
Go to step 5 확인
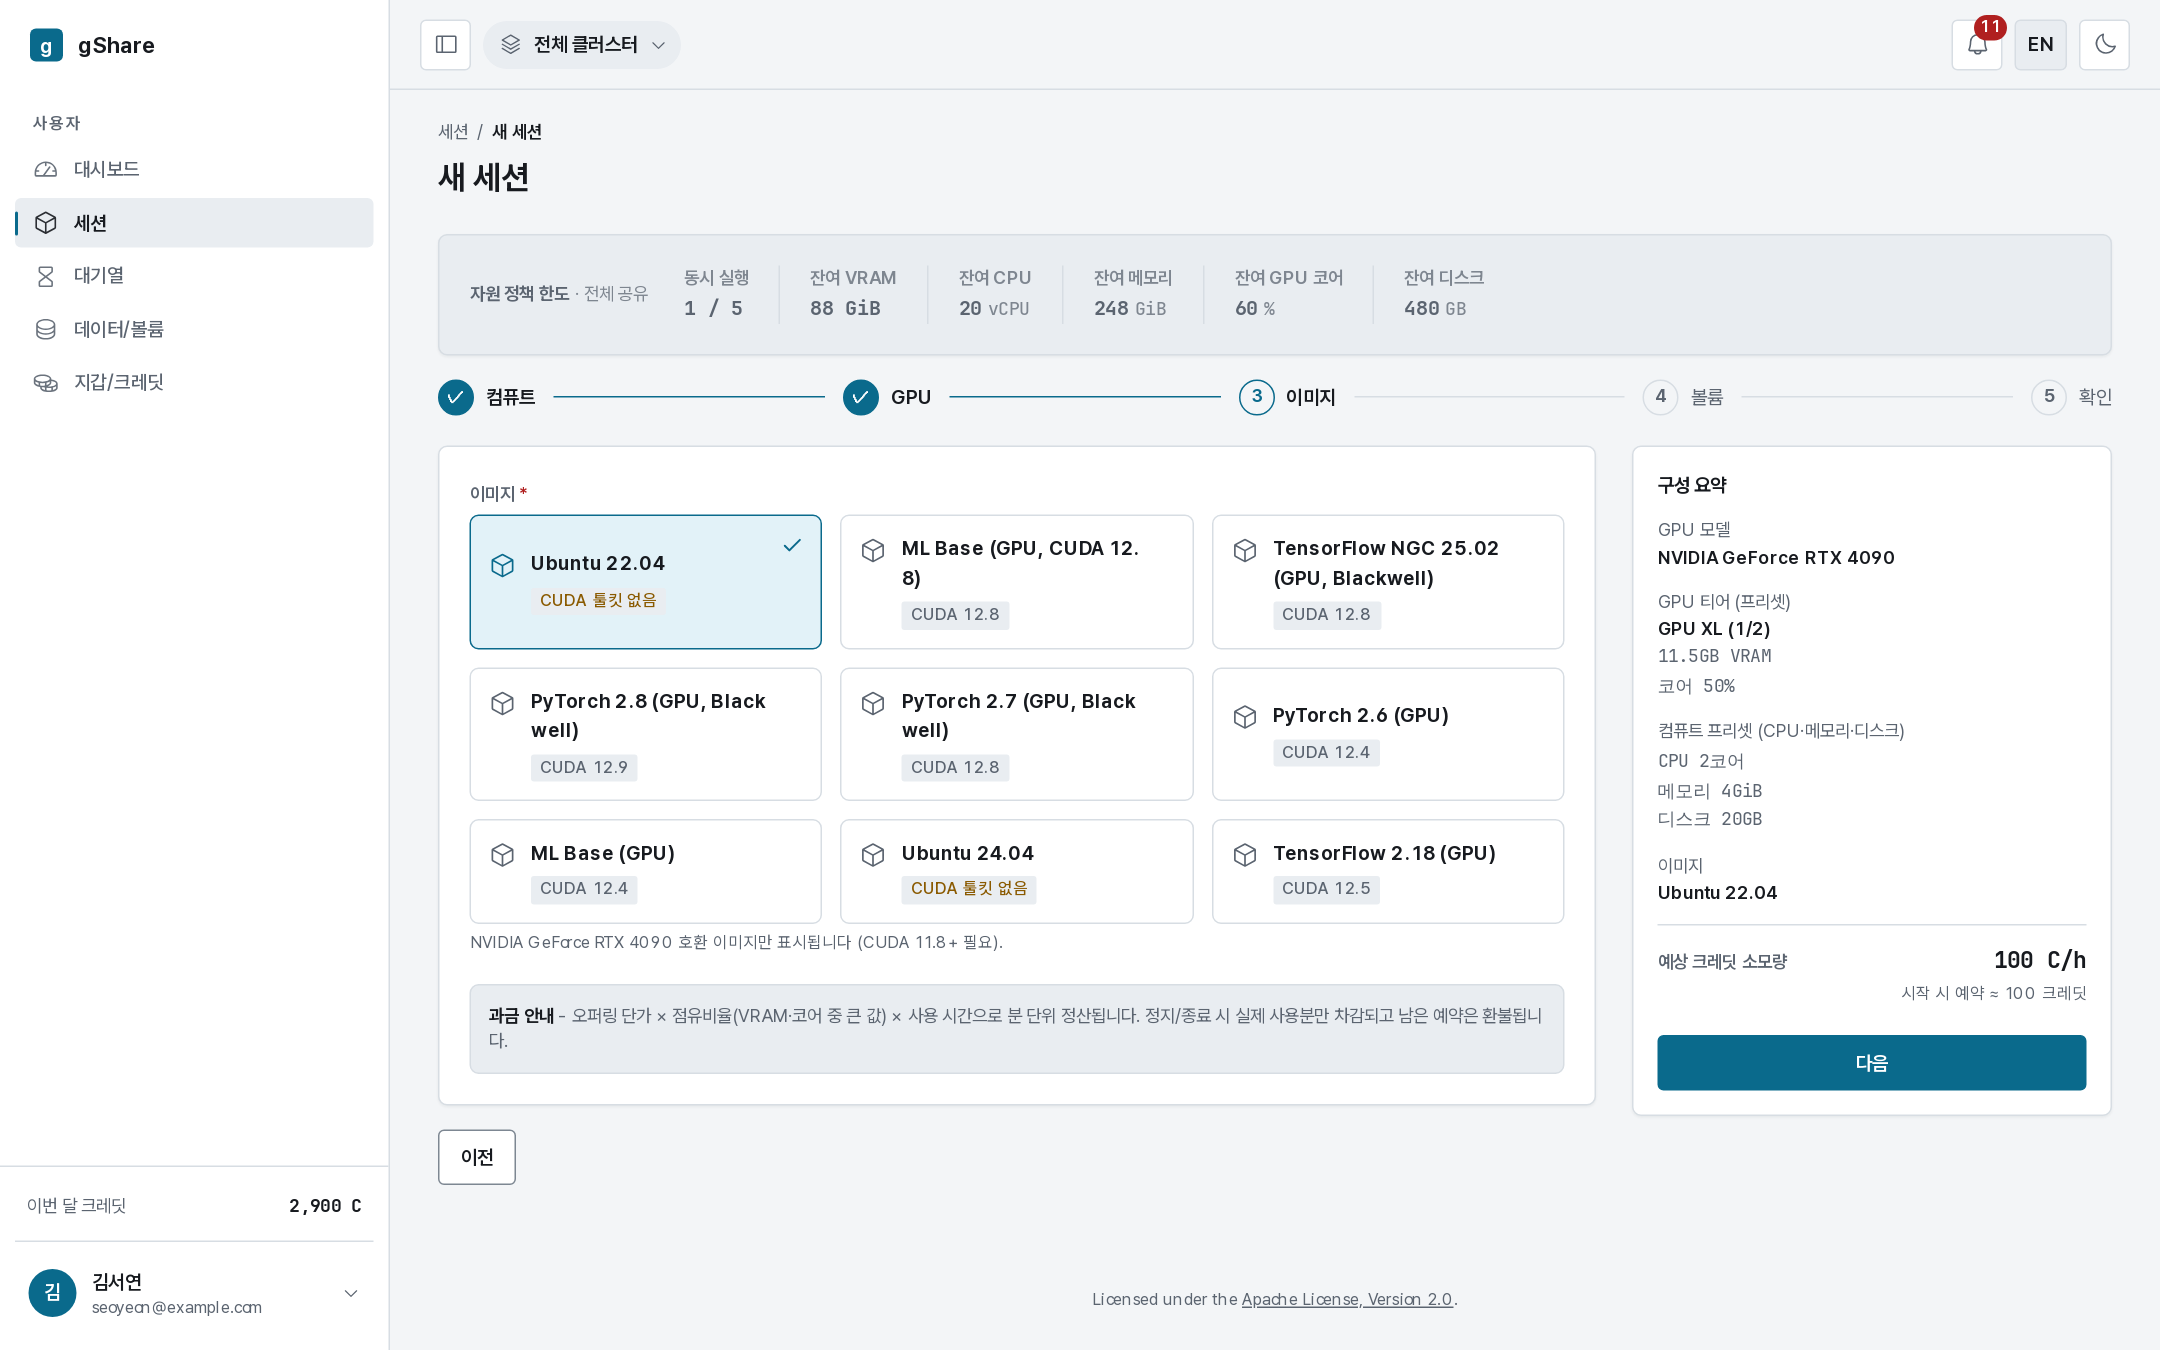click(2072, 397)
